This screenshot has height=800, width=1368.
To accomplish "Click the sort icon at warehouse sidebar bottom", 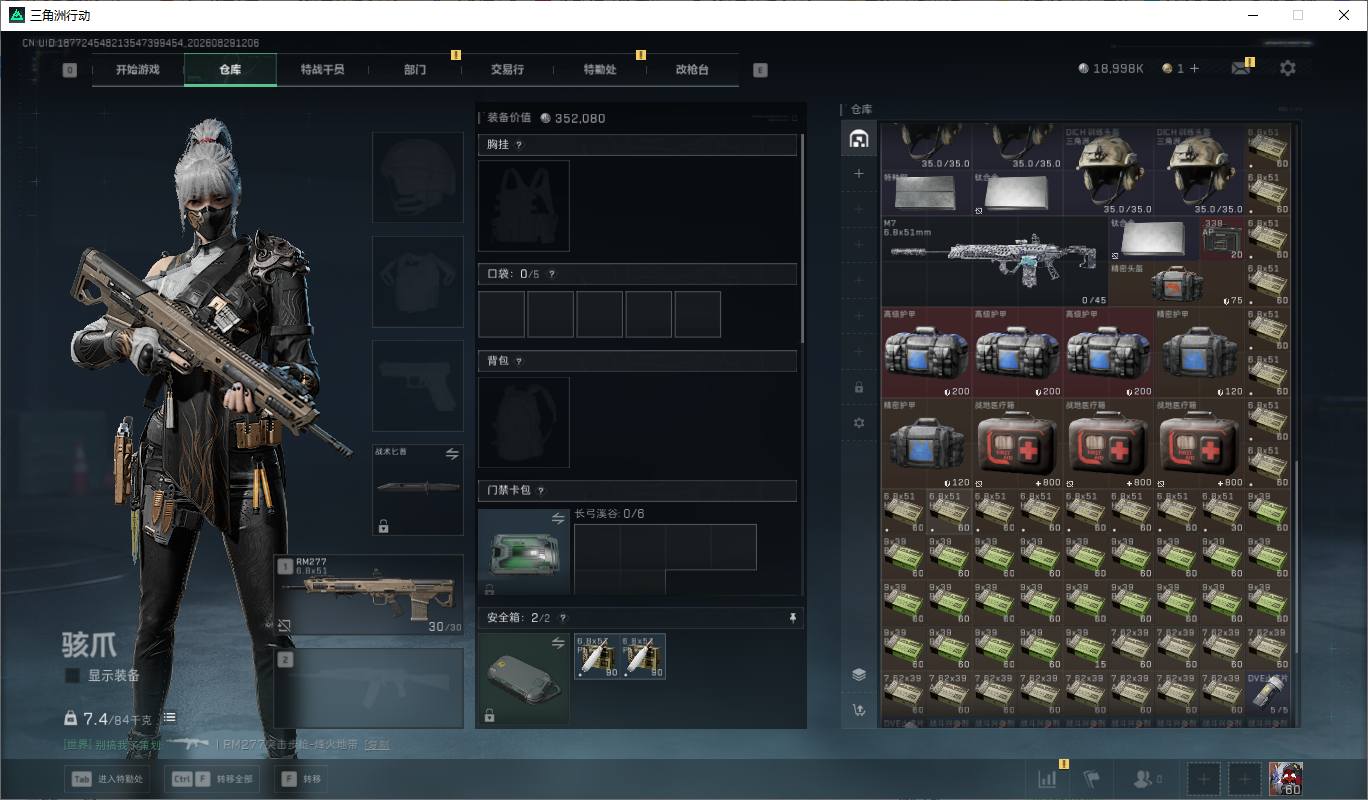I will tap(858, 710).
